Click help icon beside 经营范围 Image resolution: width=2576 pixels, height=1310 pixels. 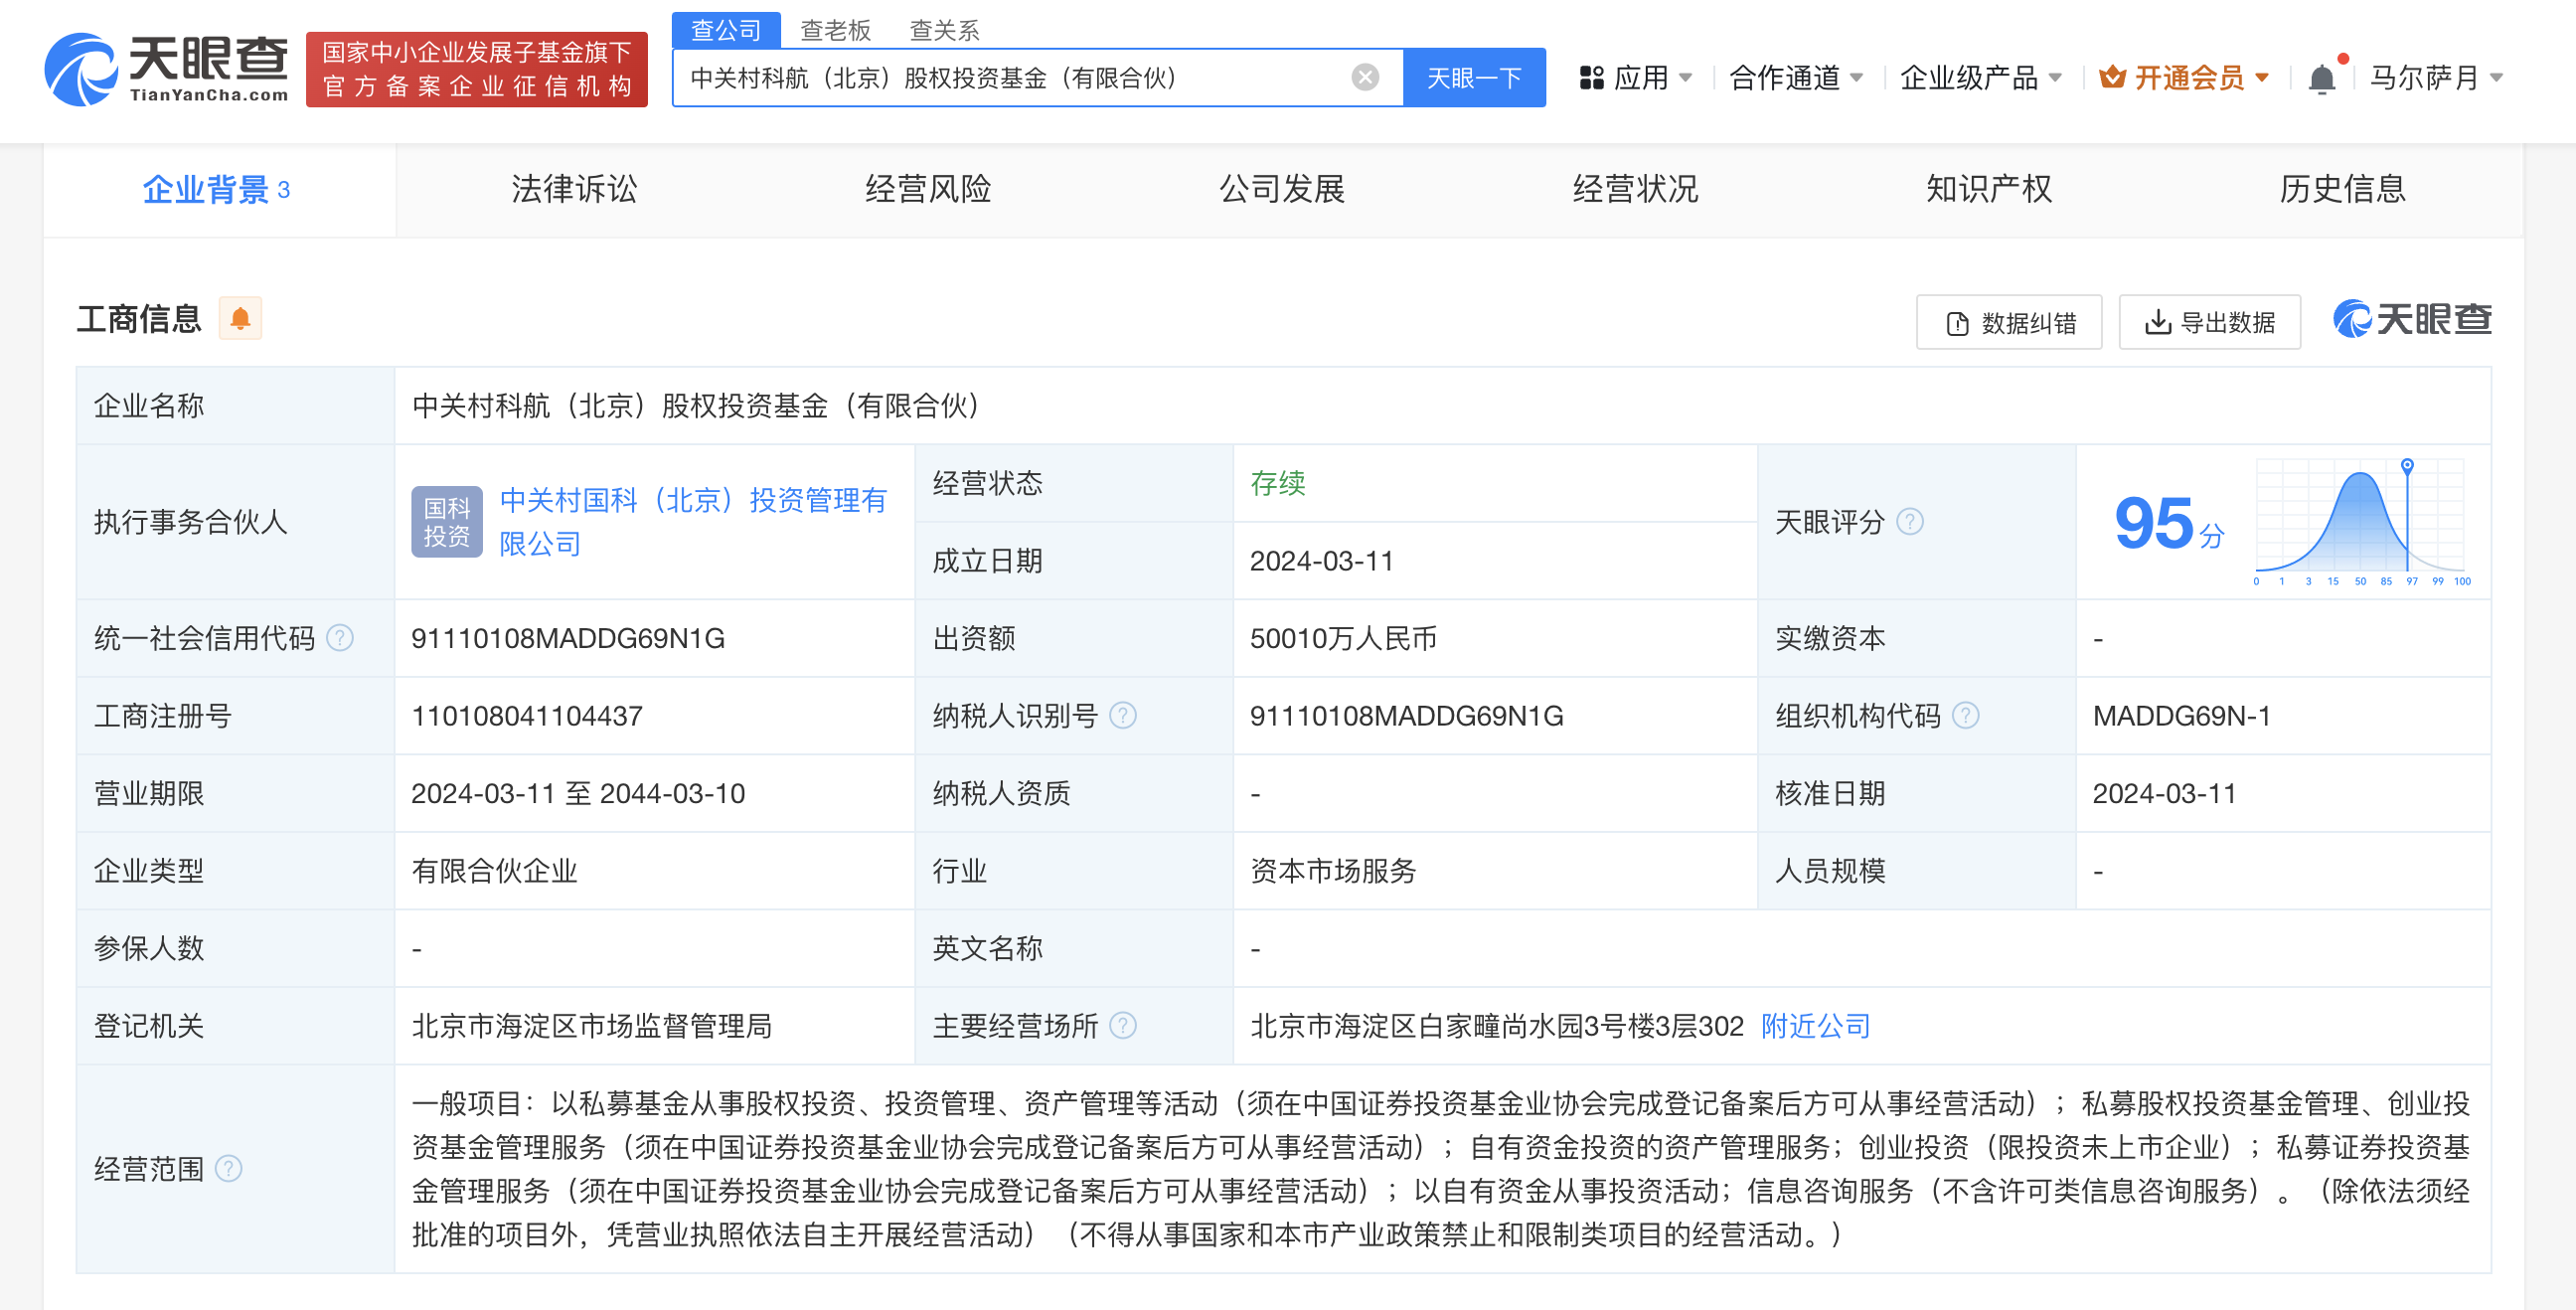[228, 1168]
